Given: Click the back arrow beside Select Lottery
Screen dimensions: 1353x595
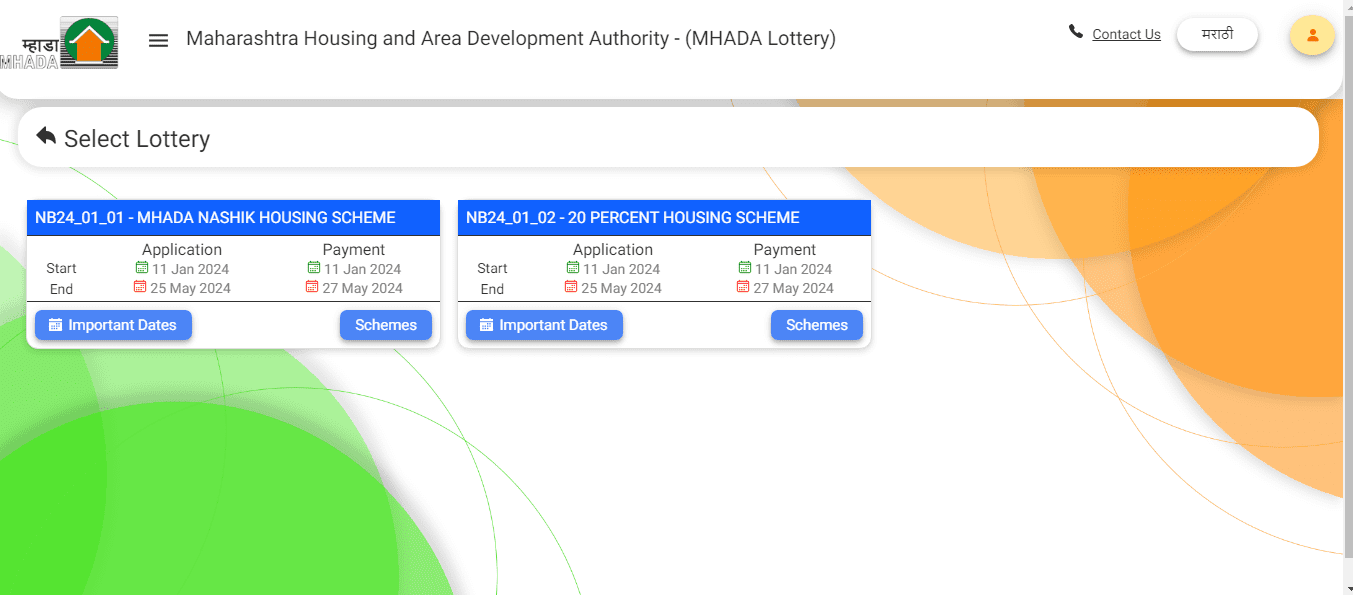Looking at the screenshot, I should (46, 136).
